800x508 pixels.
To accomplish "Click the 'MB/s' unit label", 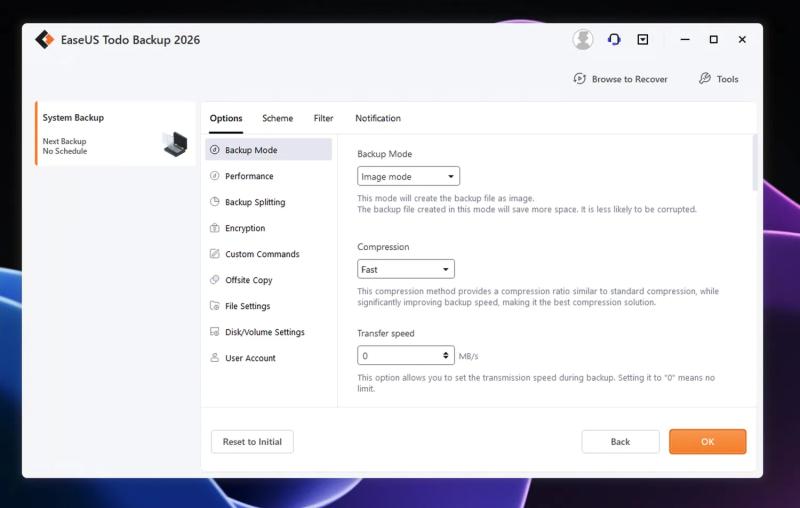I will point(468,356).
